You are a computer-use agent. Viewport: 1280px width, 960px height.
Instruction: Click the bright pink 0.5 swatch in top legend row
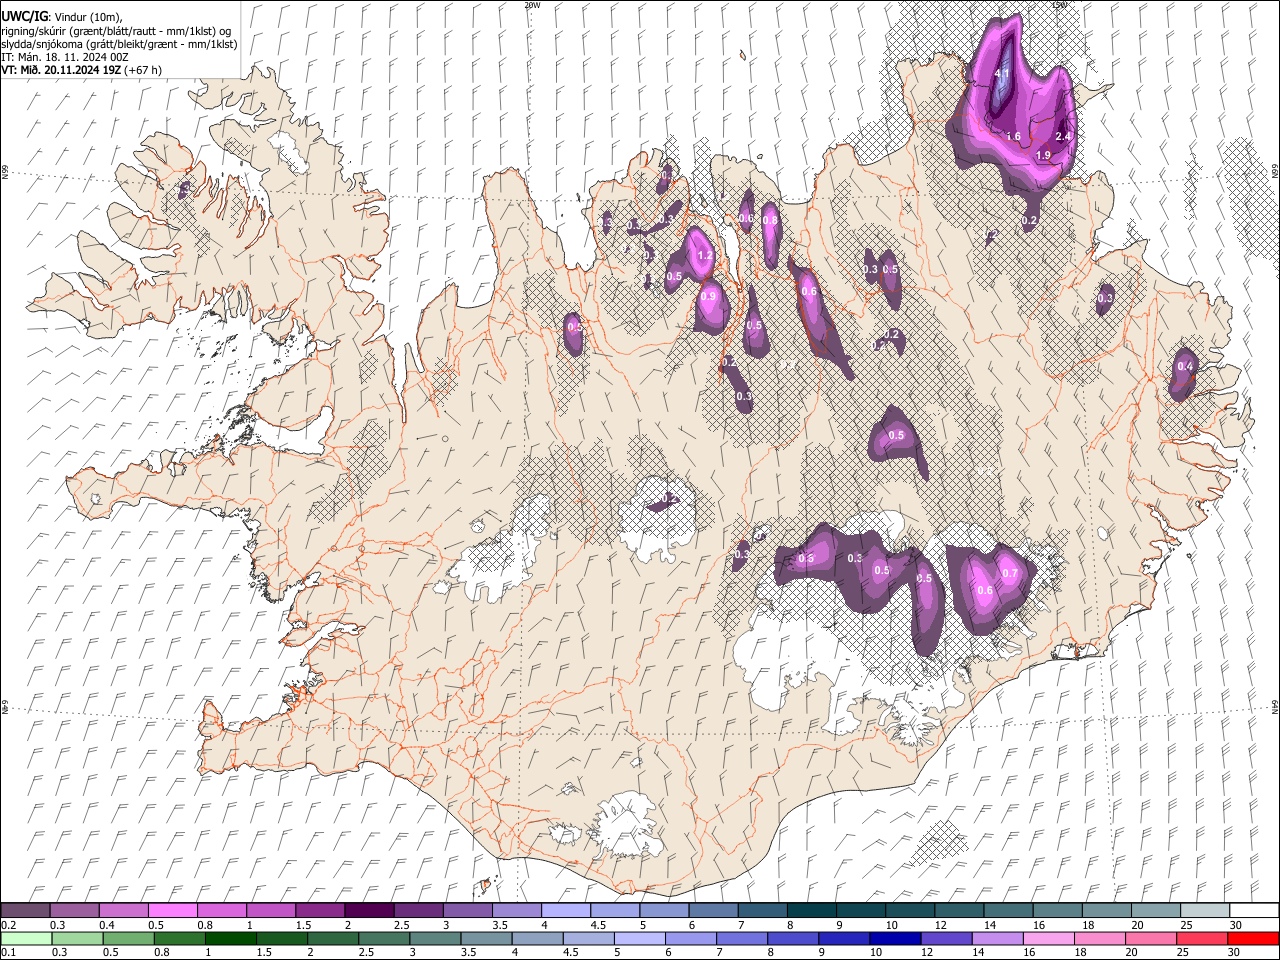172,911
